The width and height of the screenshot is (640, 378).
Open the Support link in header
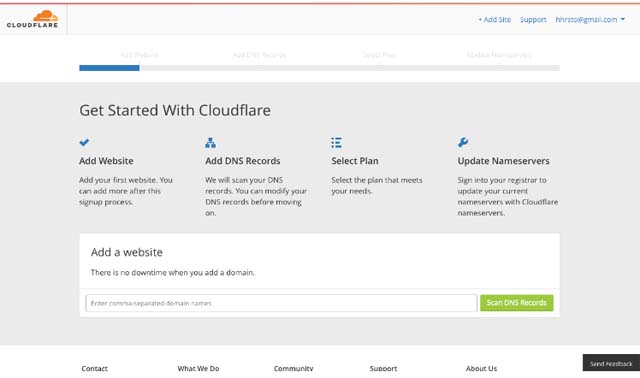pos(533,19)
